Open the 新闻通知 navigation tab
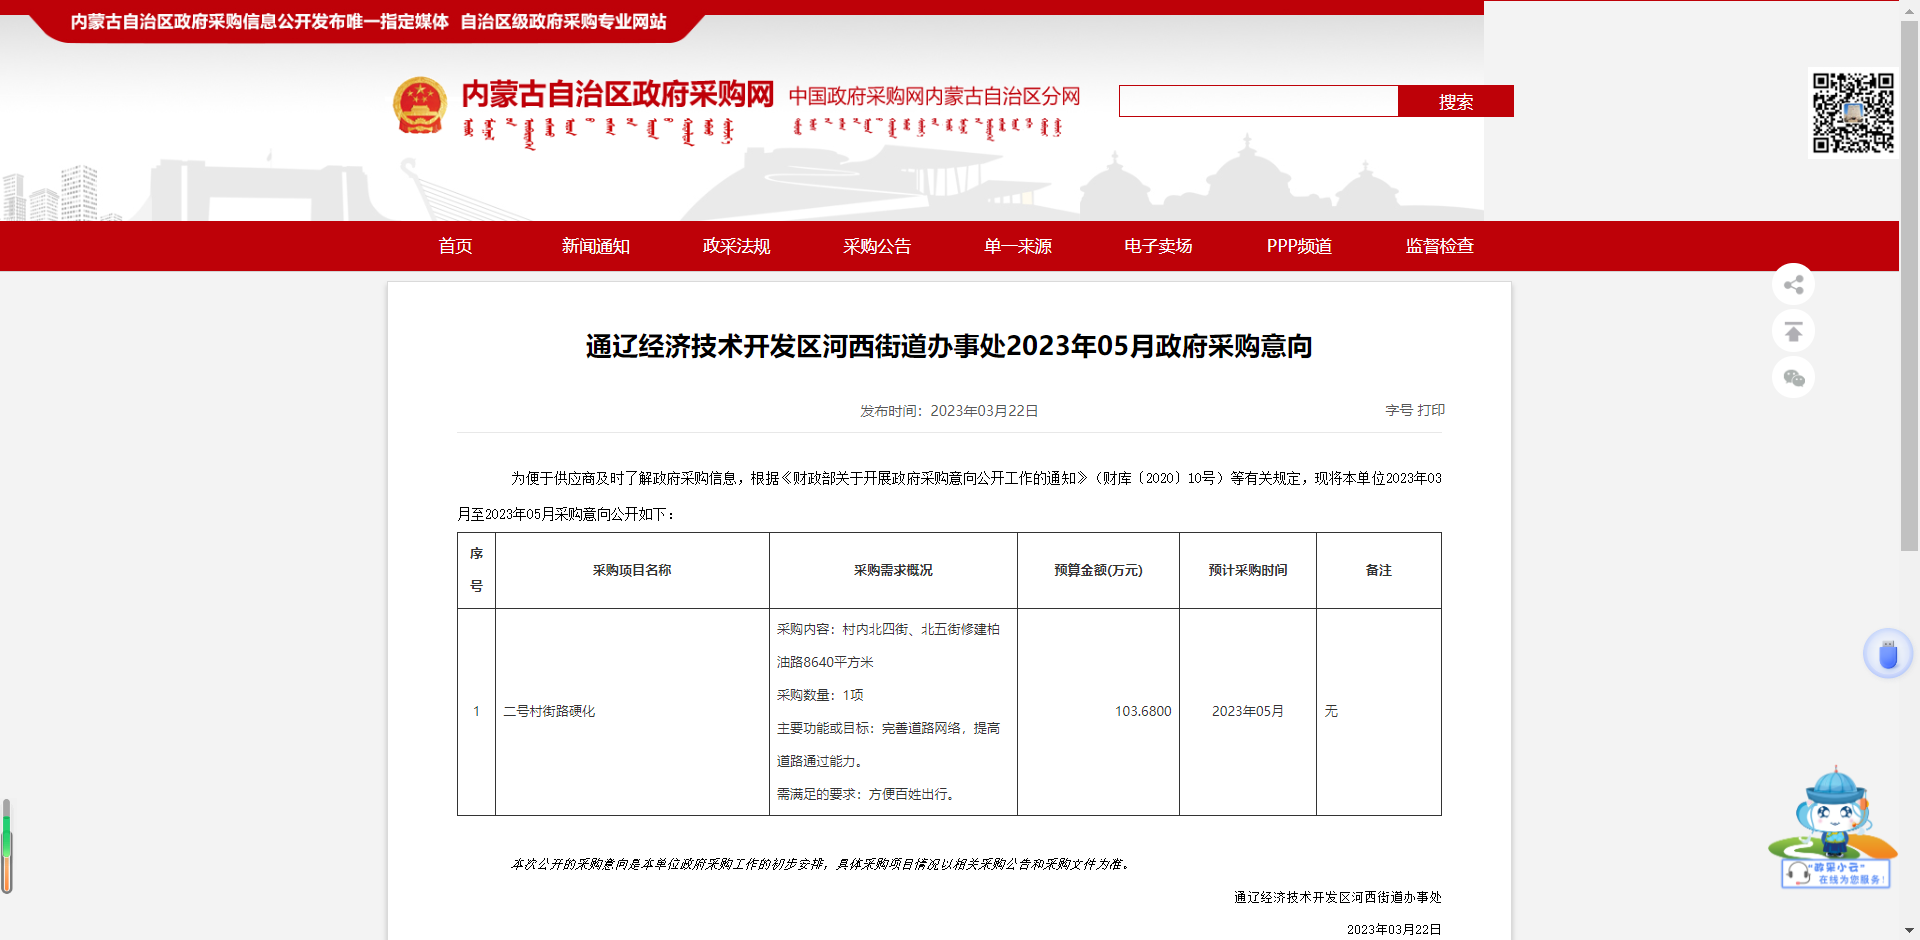The height and width of the screenshot is (940, 1920). [596, 246]
